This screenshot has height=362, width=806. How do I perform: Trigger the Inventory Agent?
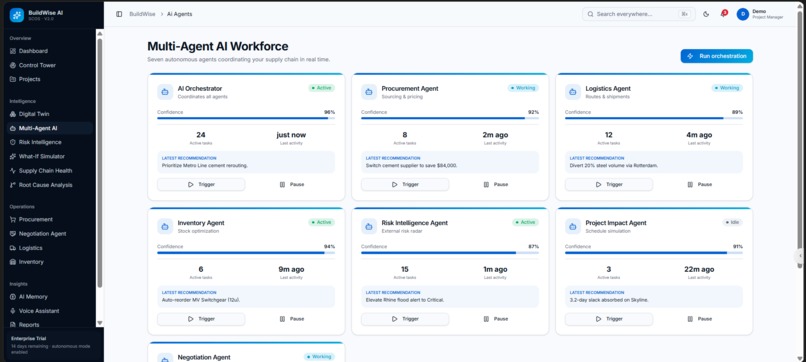click(x=201, y=319)
